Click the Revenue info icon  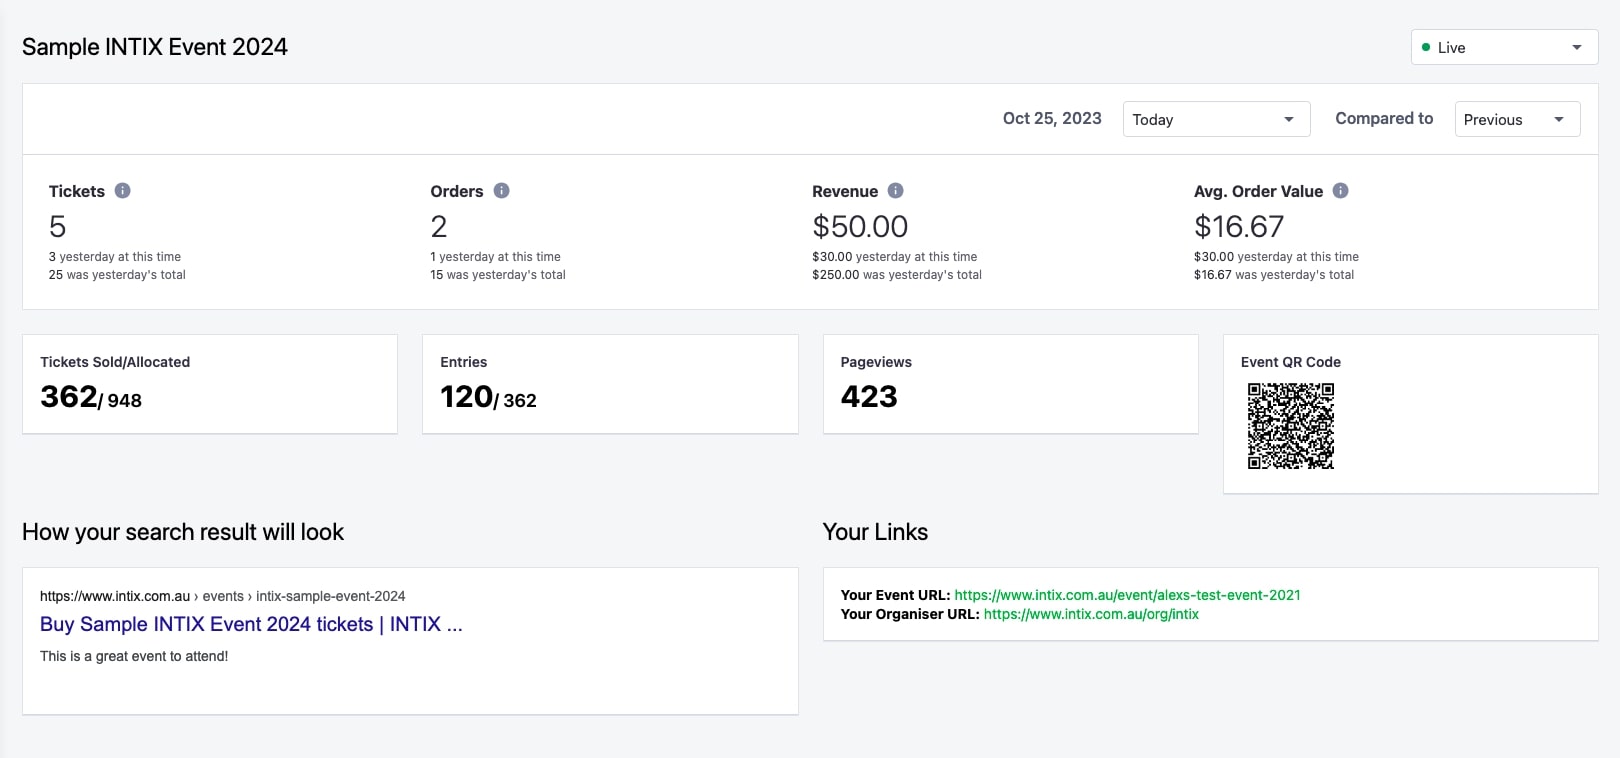click(x=895, y=191)
